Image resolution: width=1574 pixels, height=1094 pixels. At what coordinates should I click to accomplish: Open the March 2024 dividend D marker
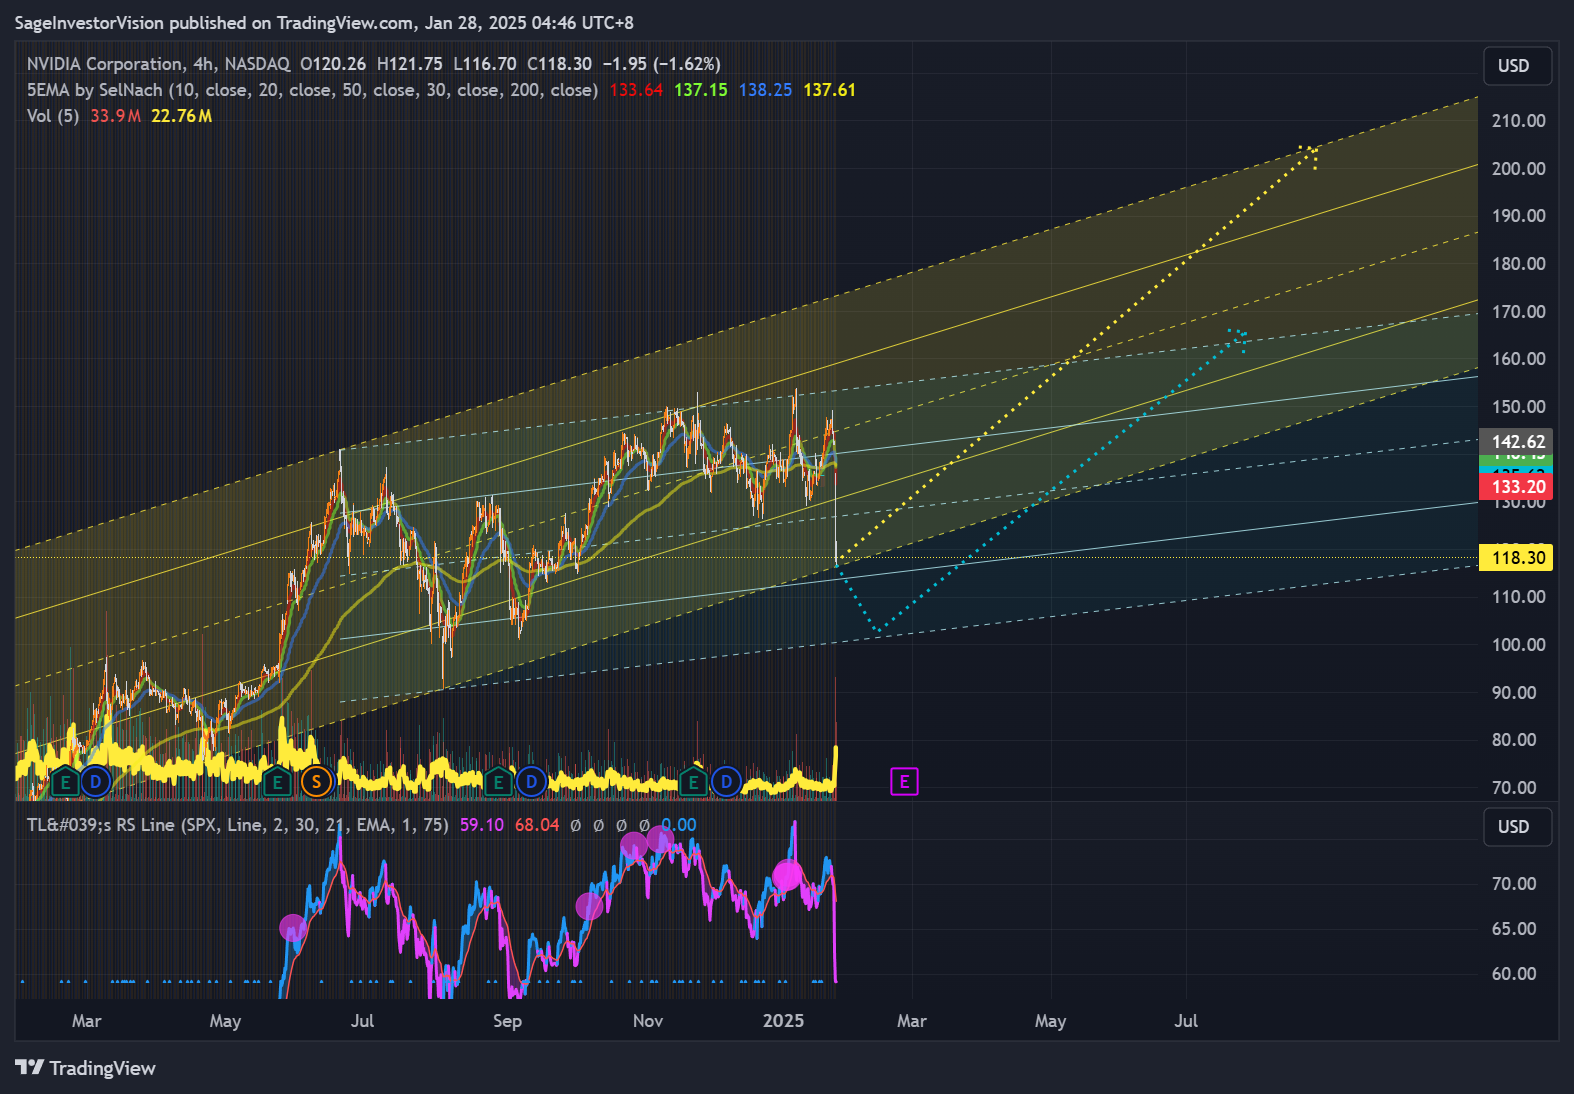[x=96, y=782]
